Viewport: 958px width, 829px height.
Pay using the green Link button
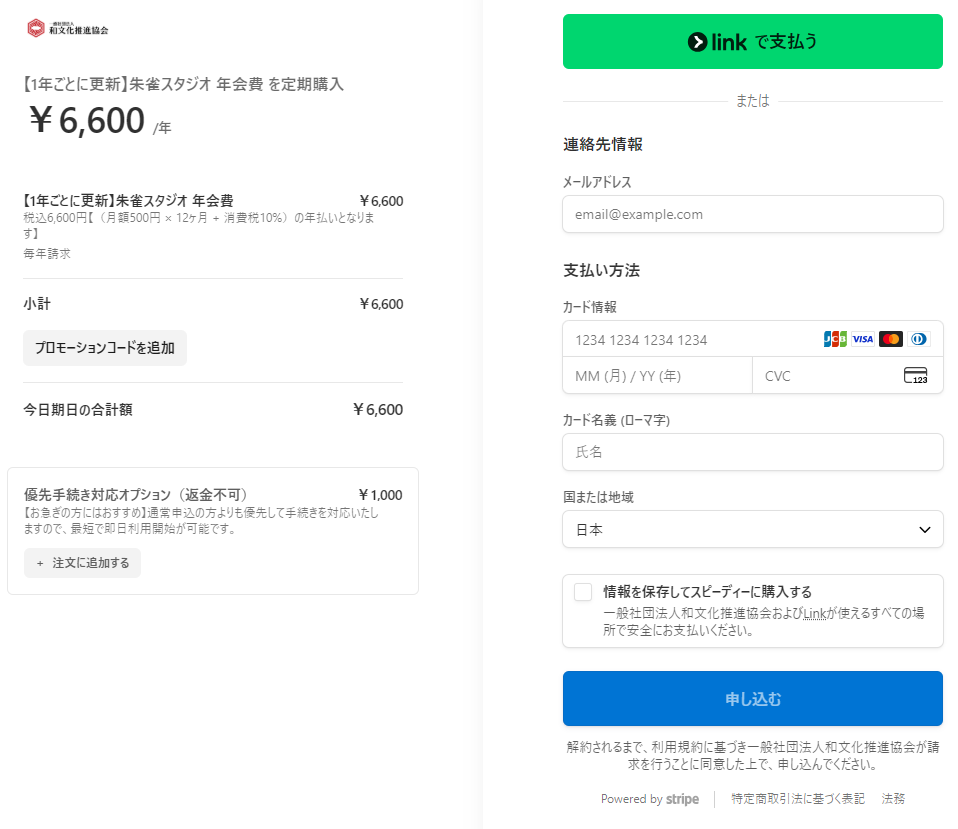tap(752, 42)
